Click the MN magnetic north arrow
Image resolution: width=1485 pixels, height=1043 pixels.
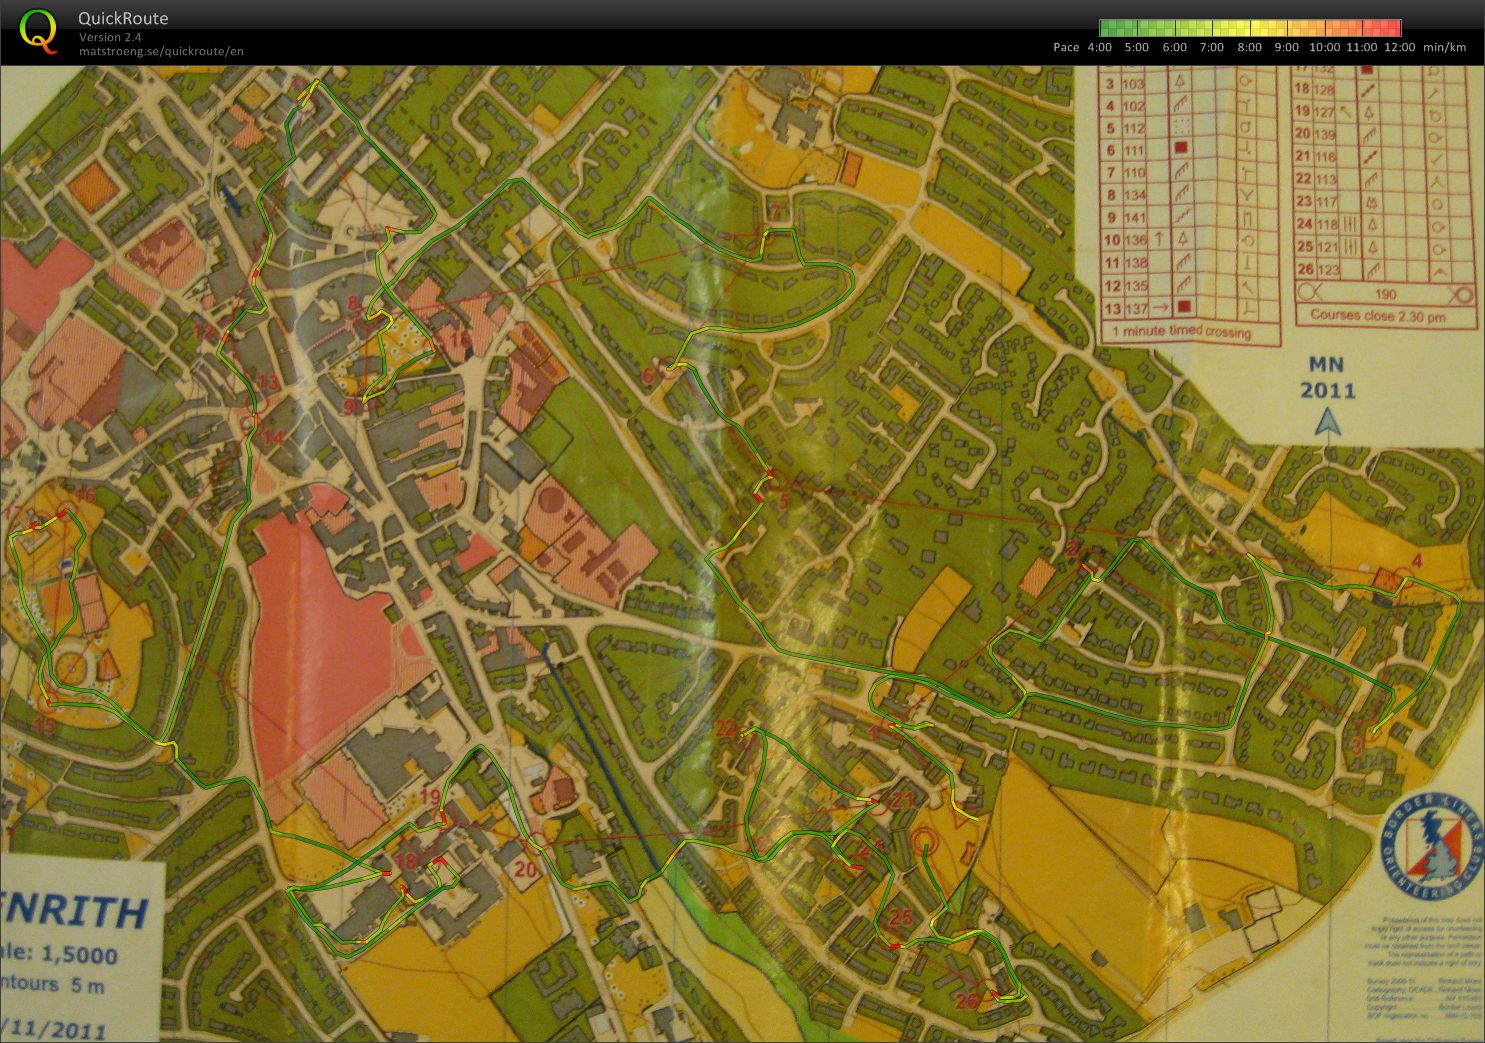coord(1327,424)
